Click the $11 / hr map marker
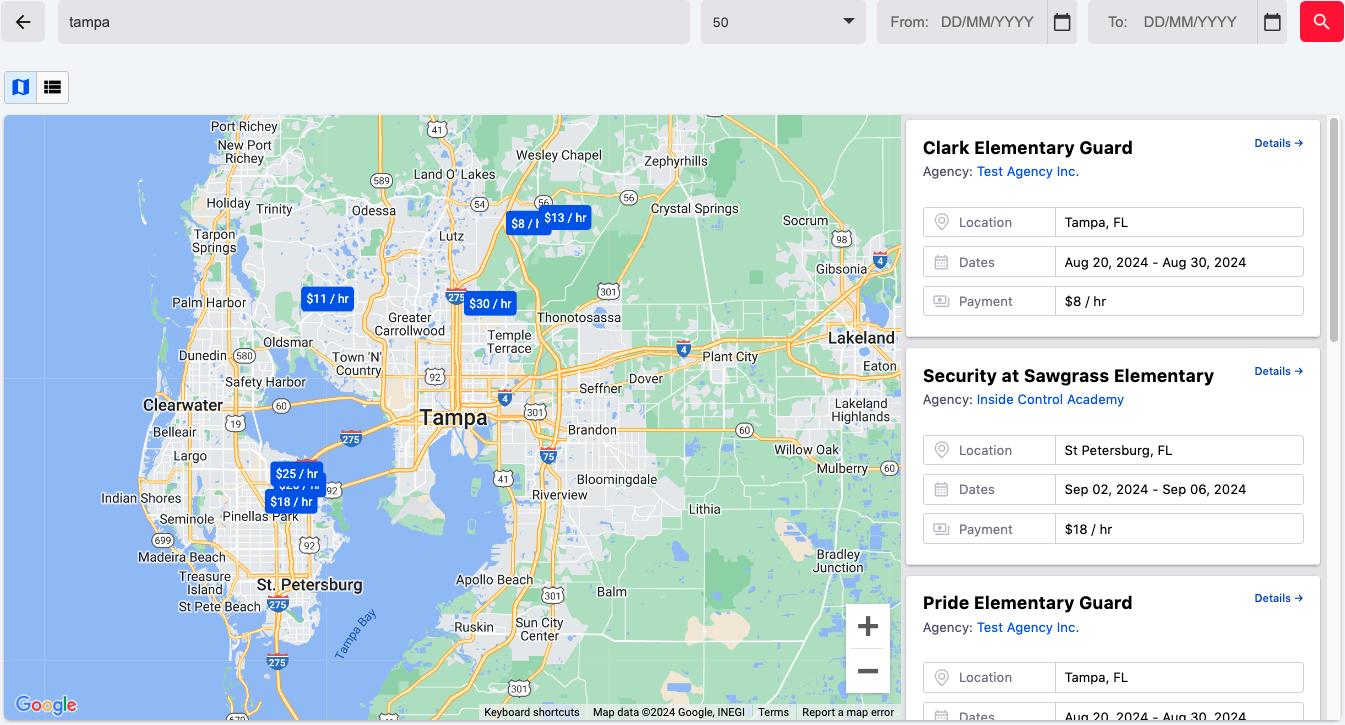1345x725 pixels. (328, 299)
